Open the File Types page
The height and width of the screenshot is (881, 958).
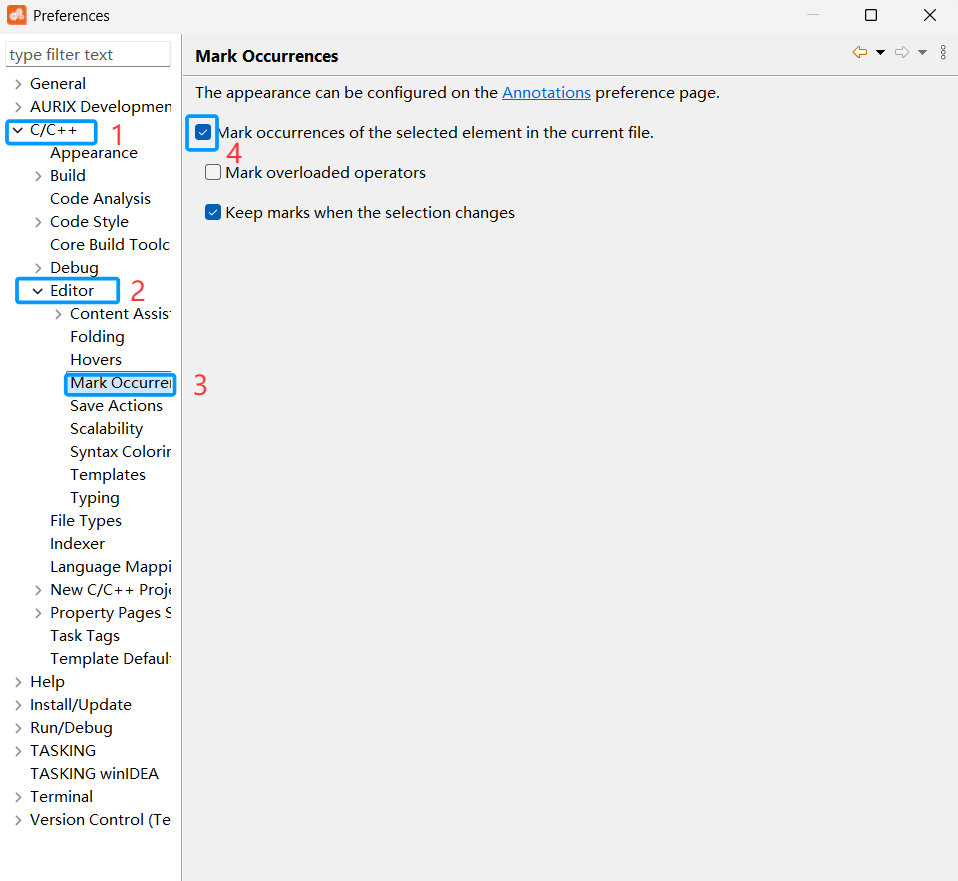coord(86,521)
